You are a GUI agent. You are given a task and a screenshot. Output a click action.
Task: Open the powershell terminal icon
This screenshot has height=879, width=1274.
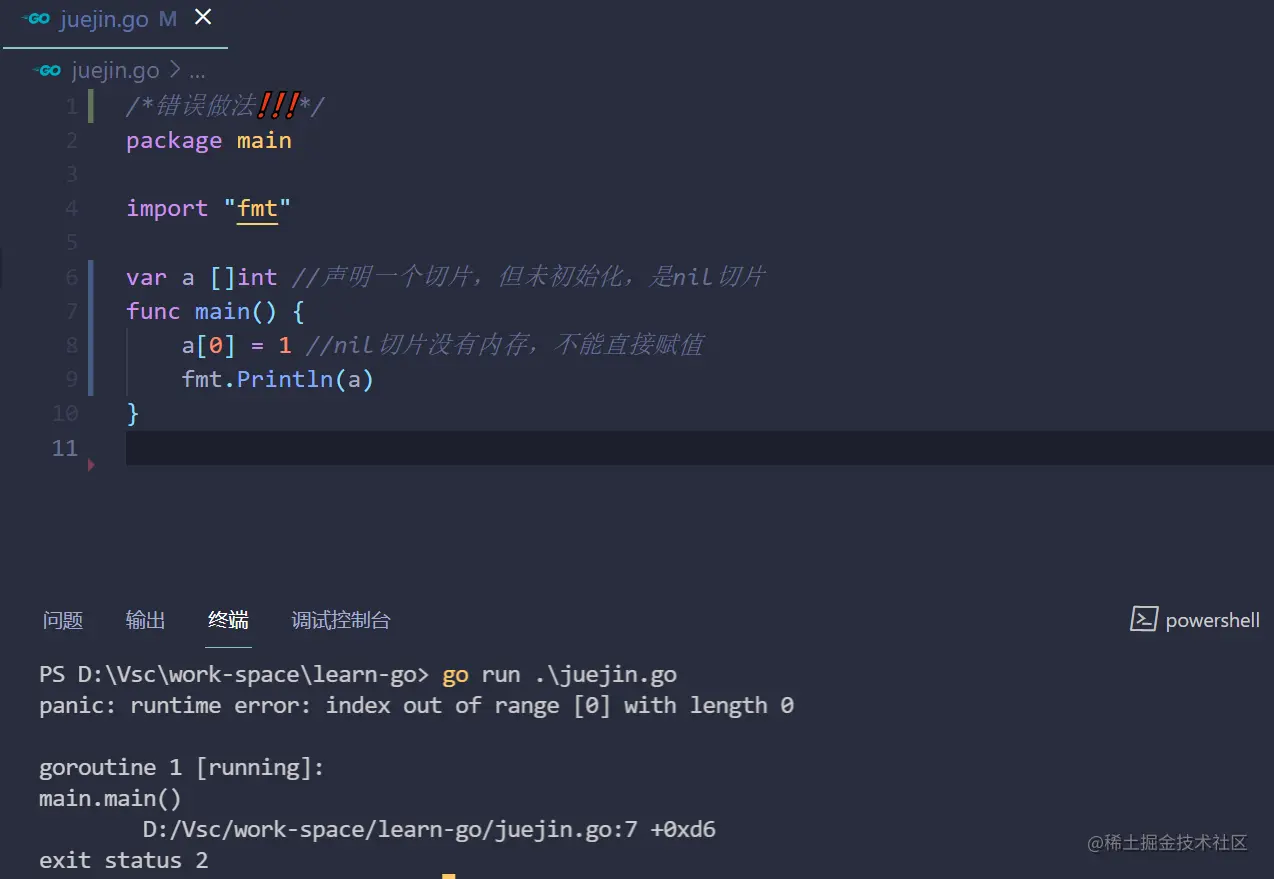tap(1144, 619)
